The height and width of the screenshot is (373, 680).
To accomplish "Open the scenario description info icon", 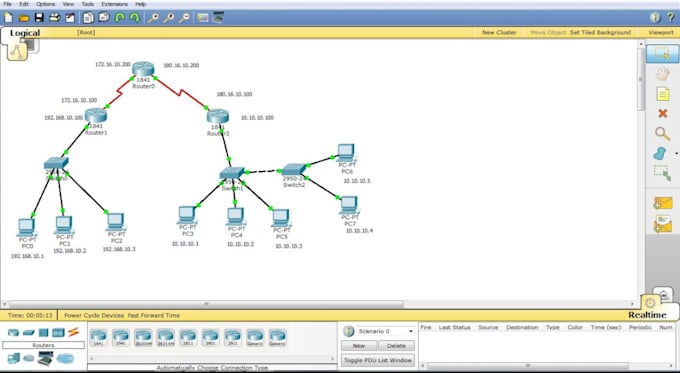I will click(x=348, y=331).
